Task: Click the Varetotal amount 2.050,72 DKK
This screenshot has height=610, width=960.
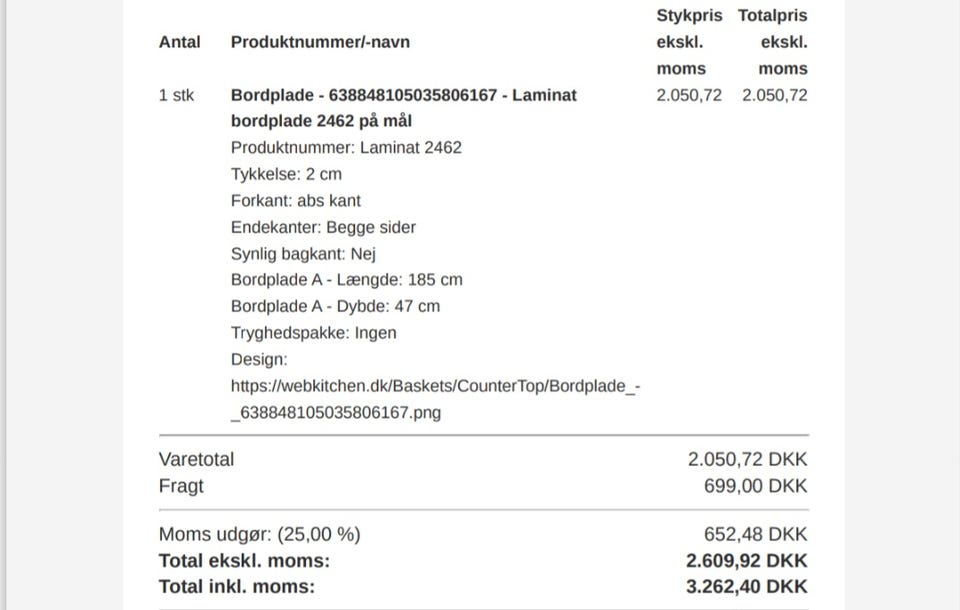Action: click(747, 460)
